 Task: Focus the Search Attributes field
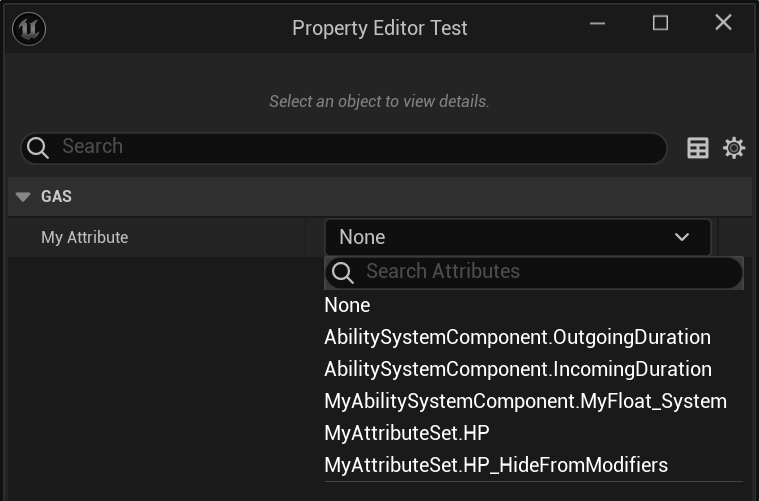pyautogui.click(x=540, y=272)
